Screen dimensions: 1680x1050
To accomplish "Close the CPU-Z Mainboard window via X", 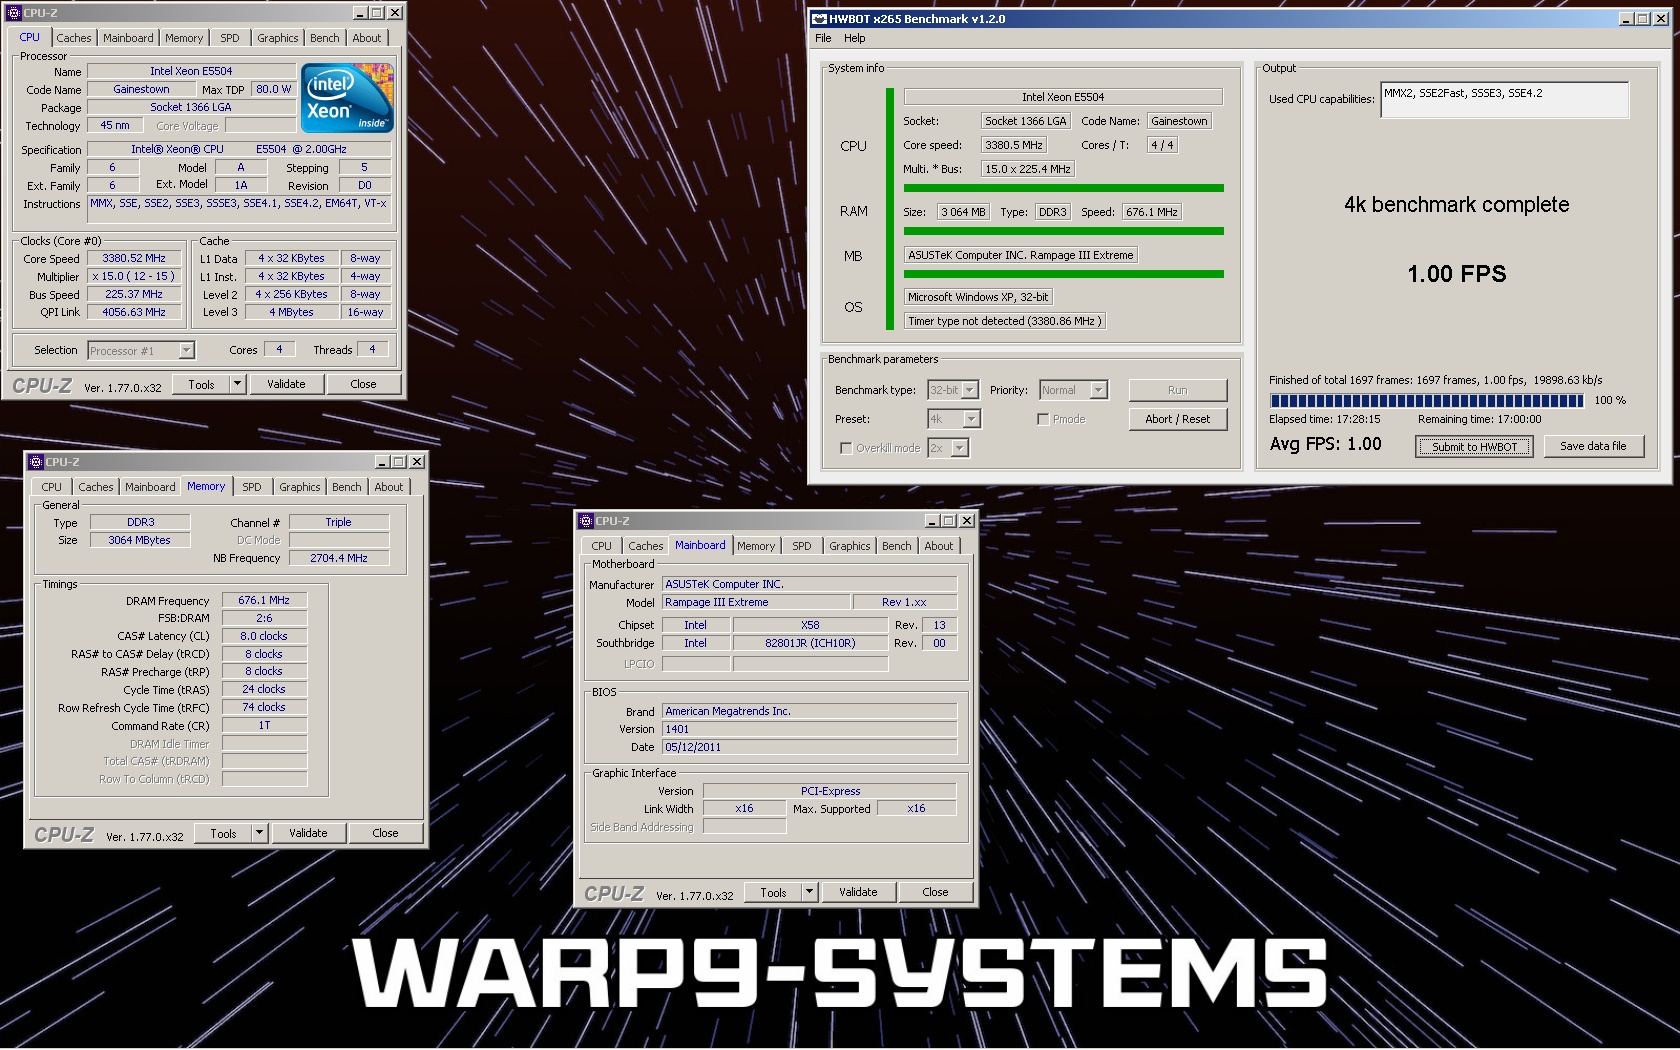I will click(x=967, y=521).
